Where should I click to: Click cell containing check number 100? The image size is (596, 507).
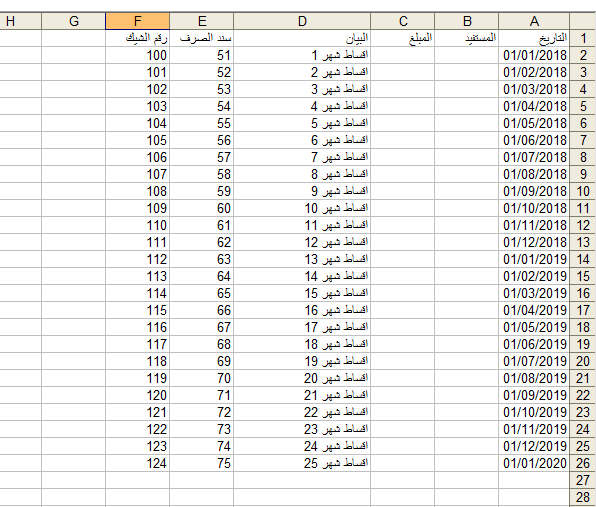(138, 55)
